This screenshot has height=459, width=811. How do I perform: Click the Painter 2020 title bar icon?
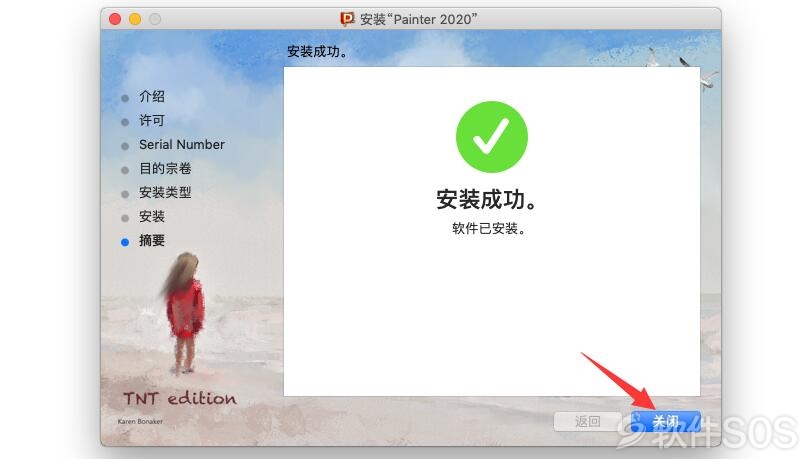(x=347, y=19)
